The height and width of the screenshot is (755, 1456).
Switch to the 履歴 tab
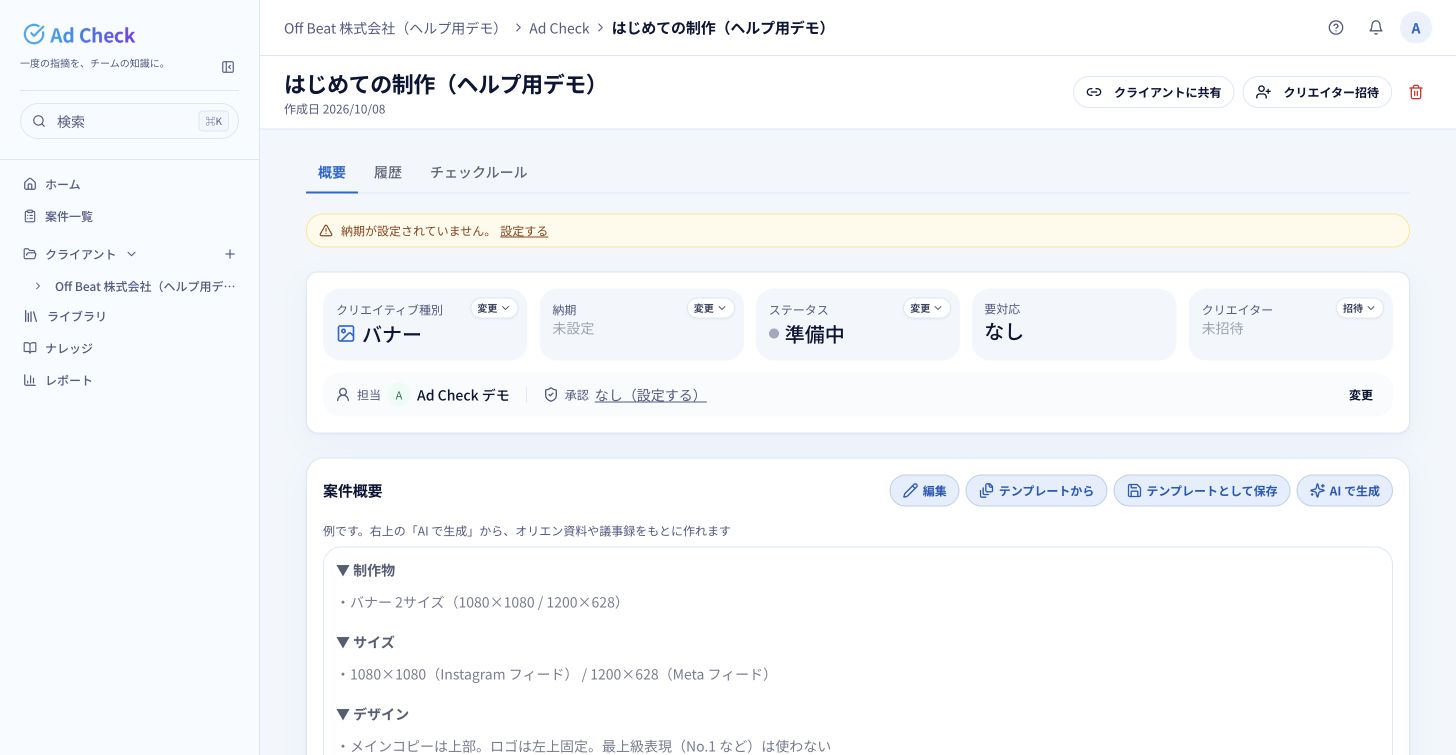(388, 172)
